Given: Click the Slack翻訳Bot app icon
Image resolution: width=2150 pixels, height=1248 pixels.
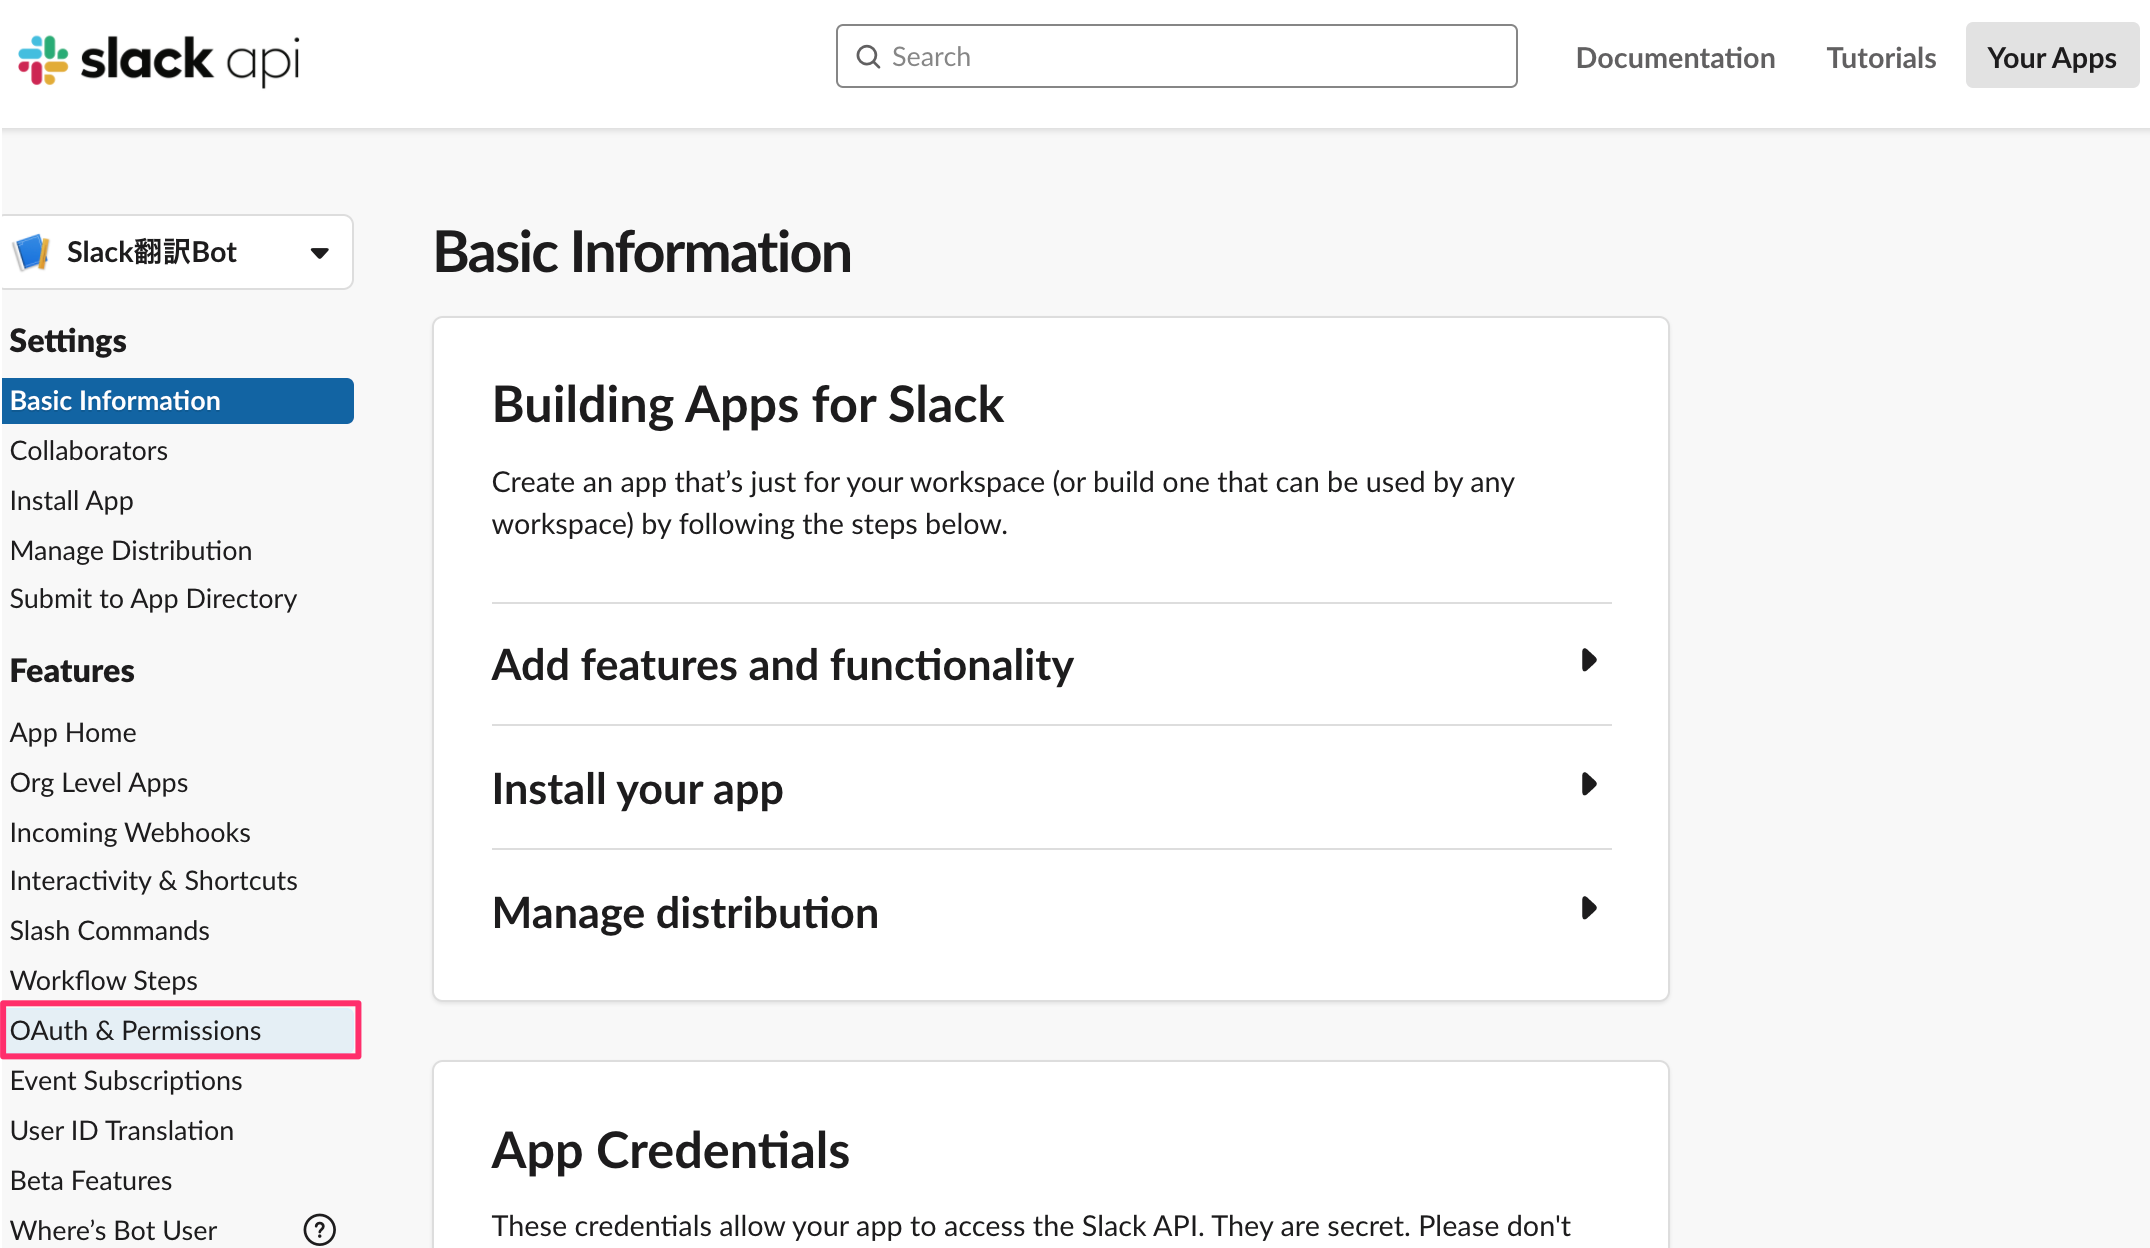Looking at the screenshot, I should pos(32,252).
